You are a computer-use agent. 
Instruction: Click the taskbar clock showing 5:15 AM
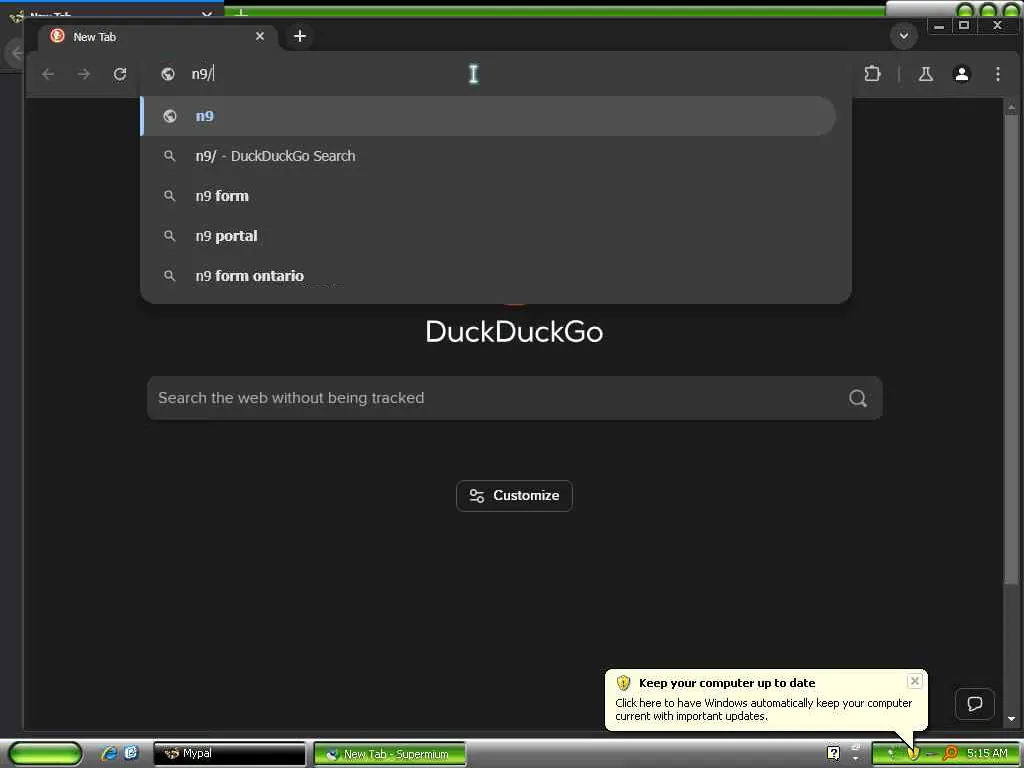(x=987, y=753)
